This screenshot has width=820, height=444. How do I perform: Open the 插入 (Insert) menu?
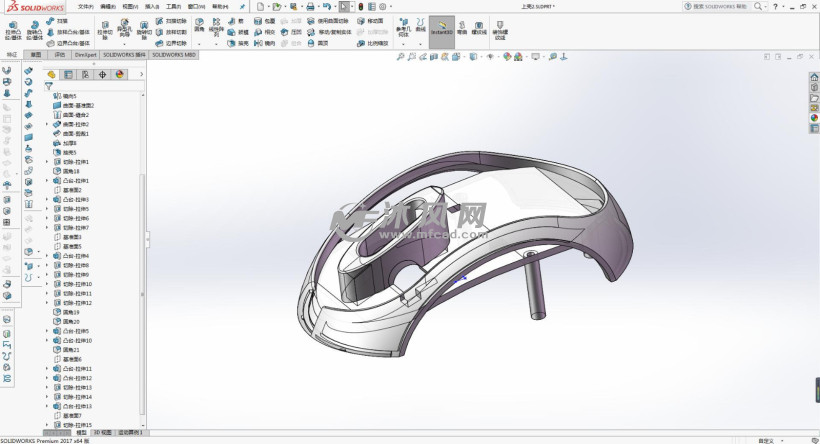click(152, 7)
